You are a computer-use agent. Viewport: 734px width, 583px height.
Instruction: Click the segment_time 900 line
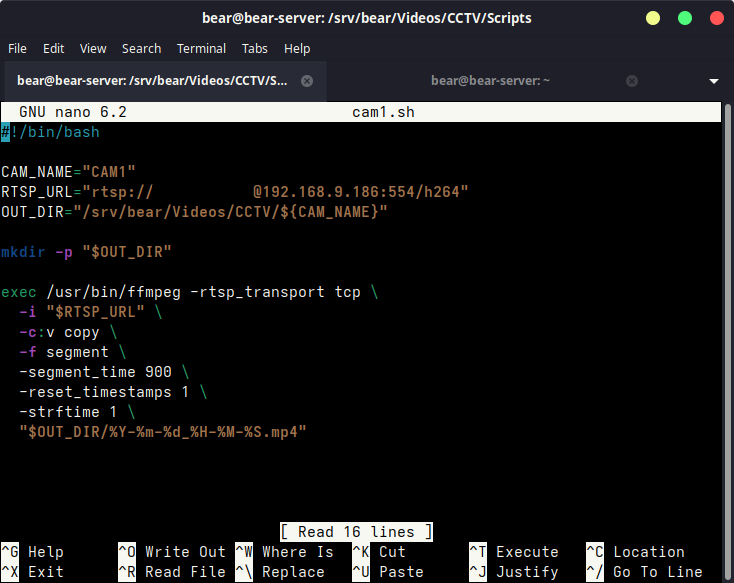95,372
